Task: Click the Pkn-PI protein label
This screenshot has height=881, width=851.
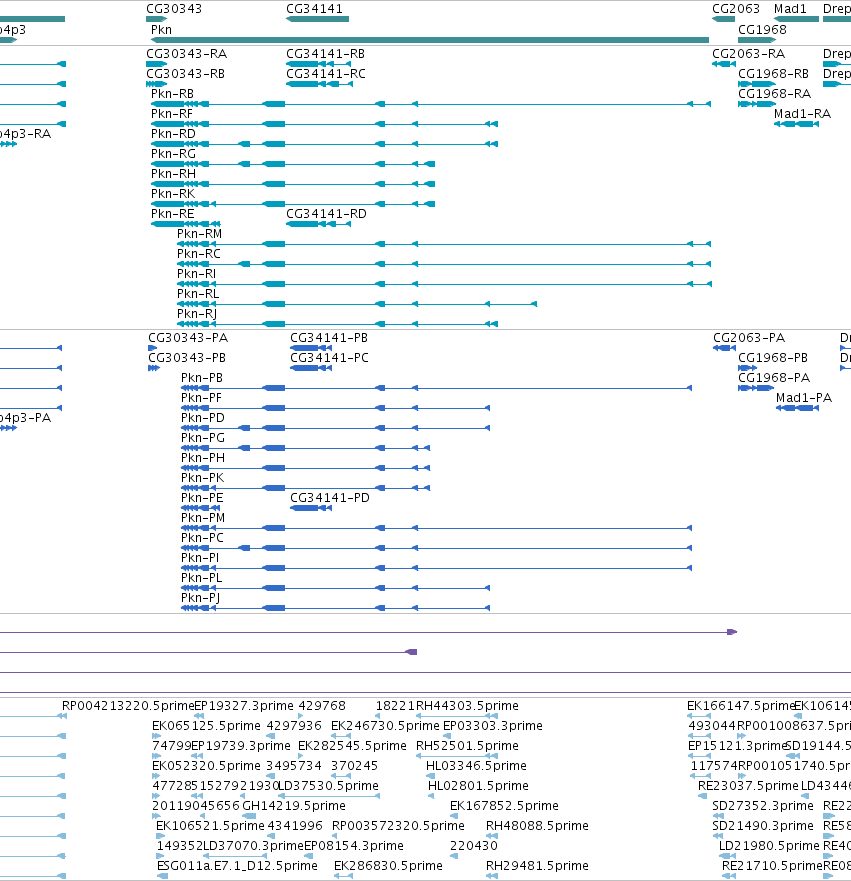Action: click(200, 558)
